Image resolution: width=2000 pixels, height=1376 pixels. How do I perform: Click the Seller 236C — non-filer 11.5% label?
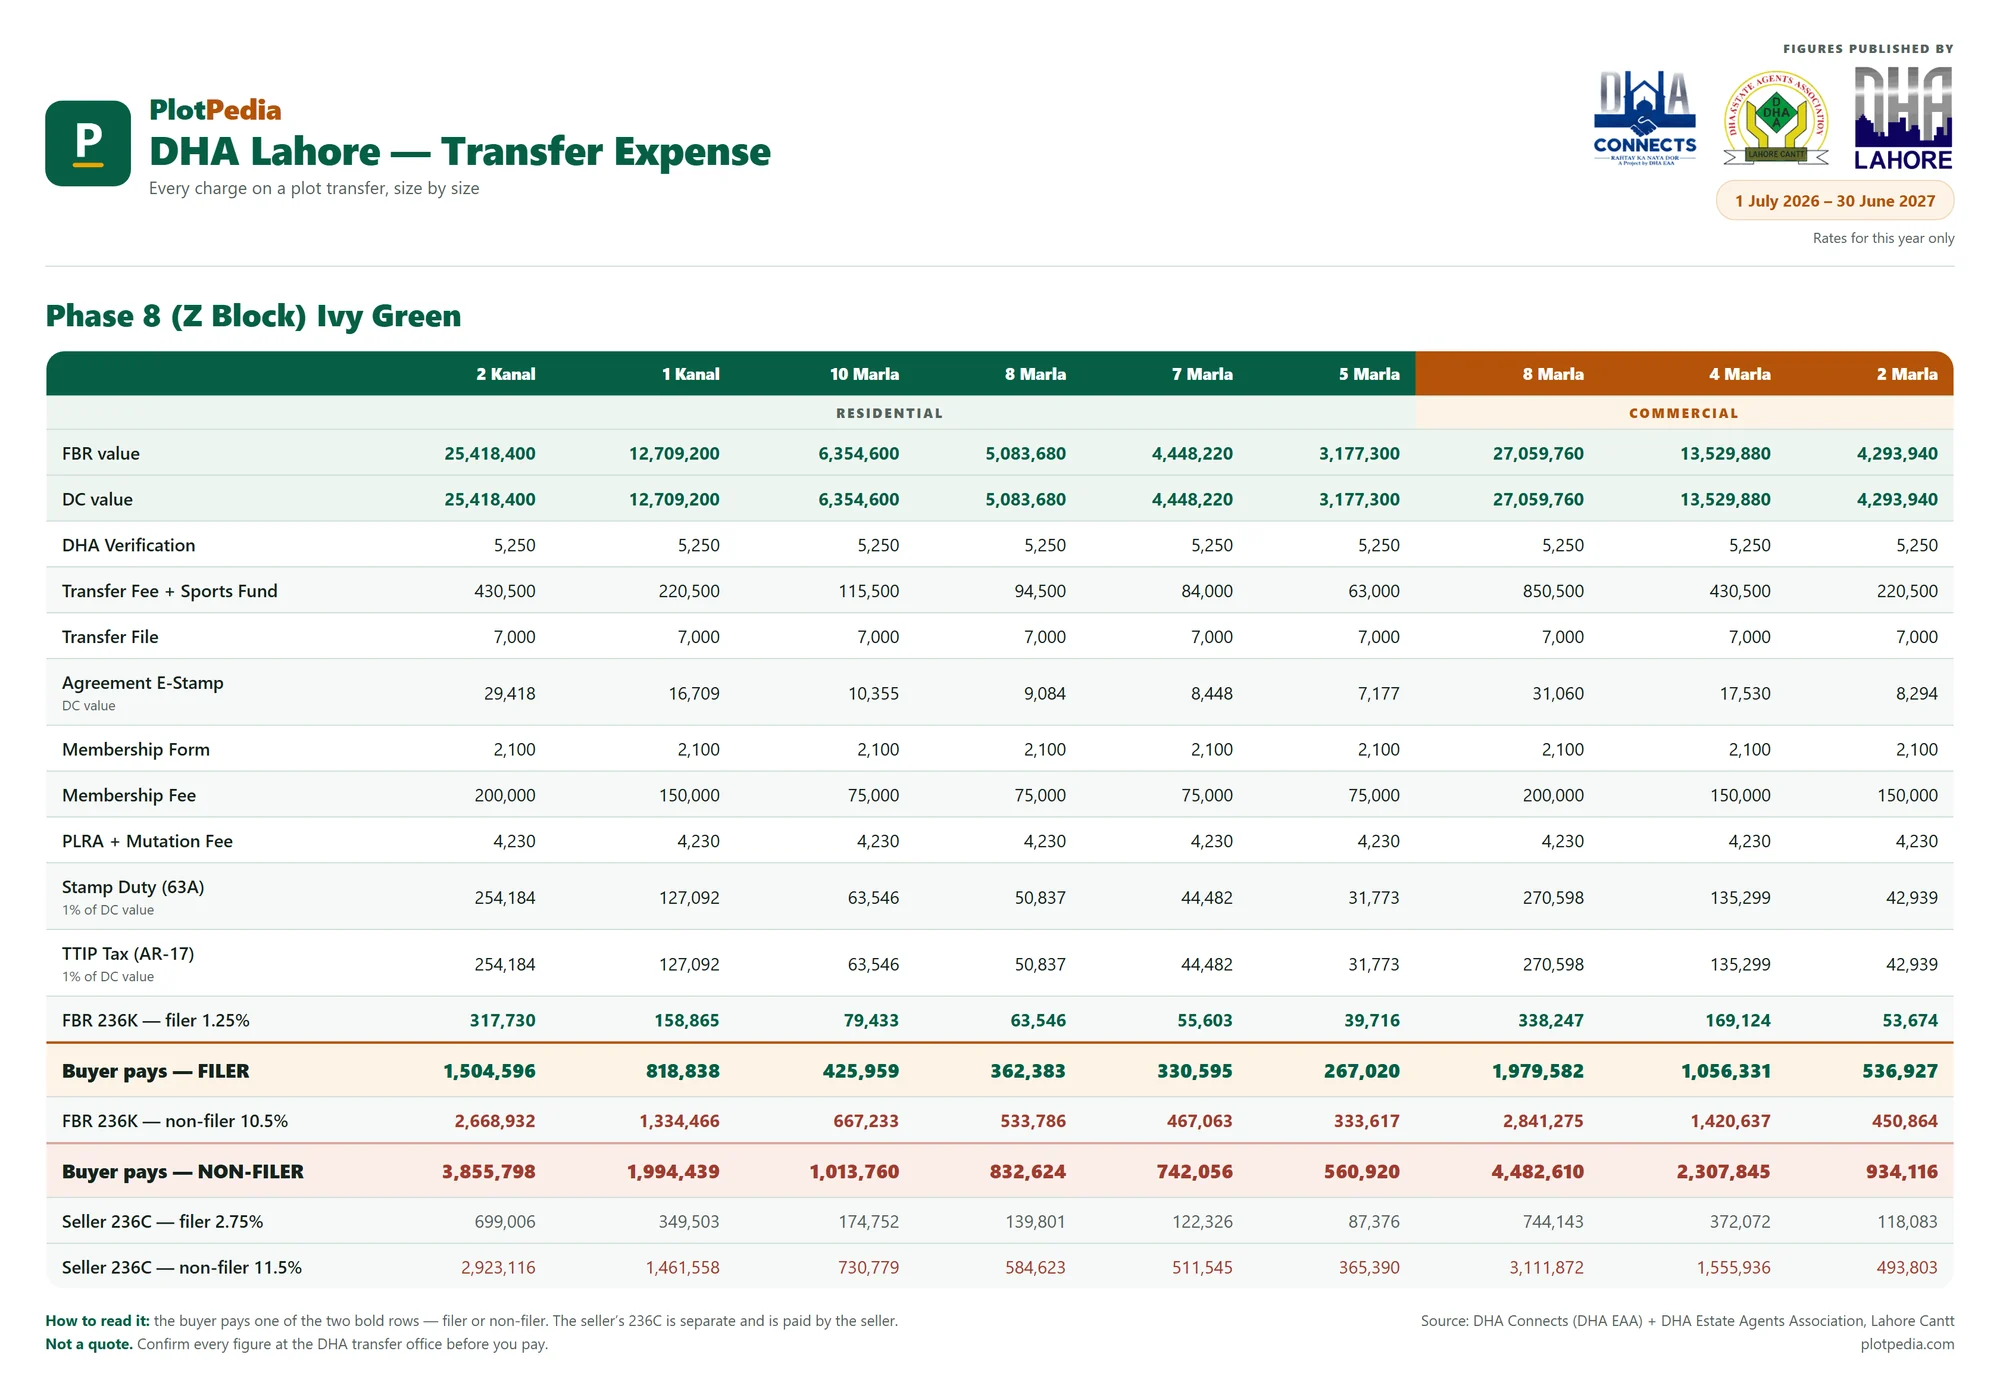pyautogui.click(x=182, y=1268)
